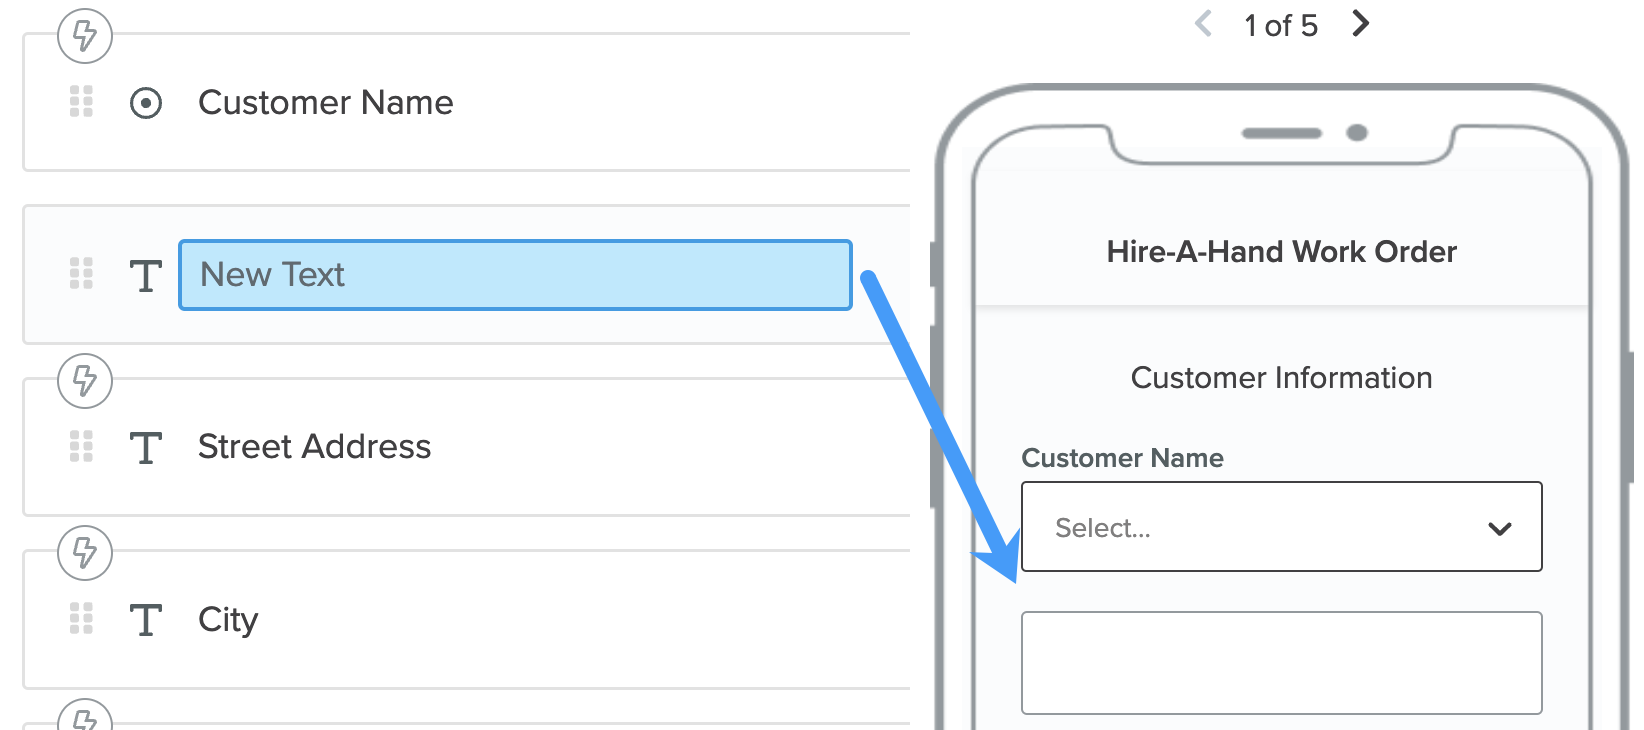Click the lightning bolt icon on City field
Image resolution: width=1644 pixels, height=730 pixels.
click(x=84, y=553)
